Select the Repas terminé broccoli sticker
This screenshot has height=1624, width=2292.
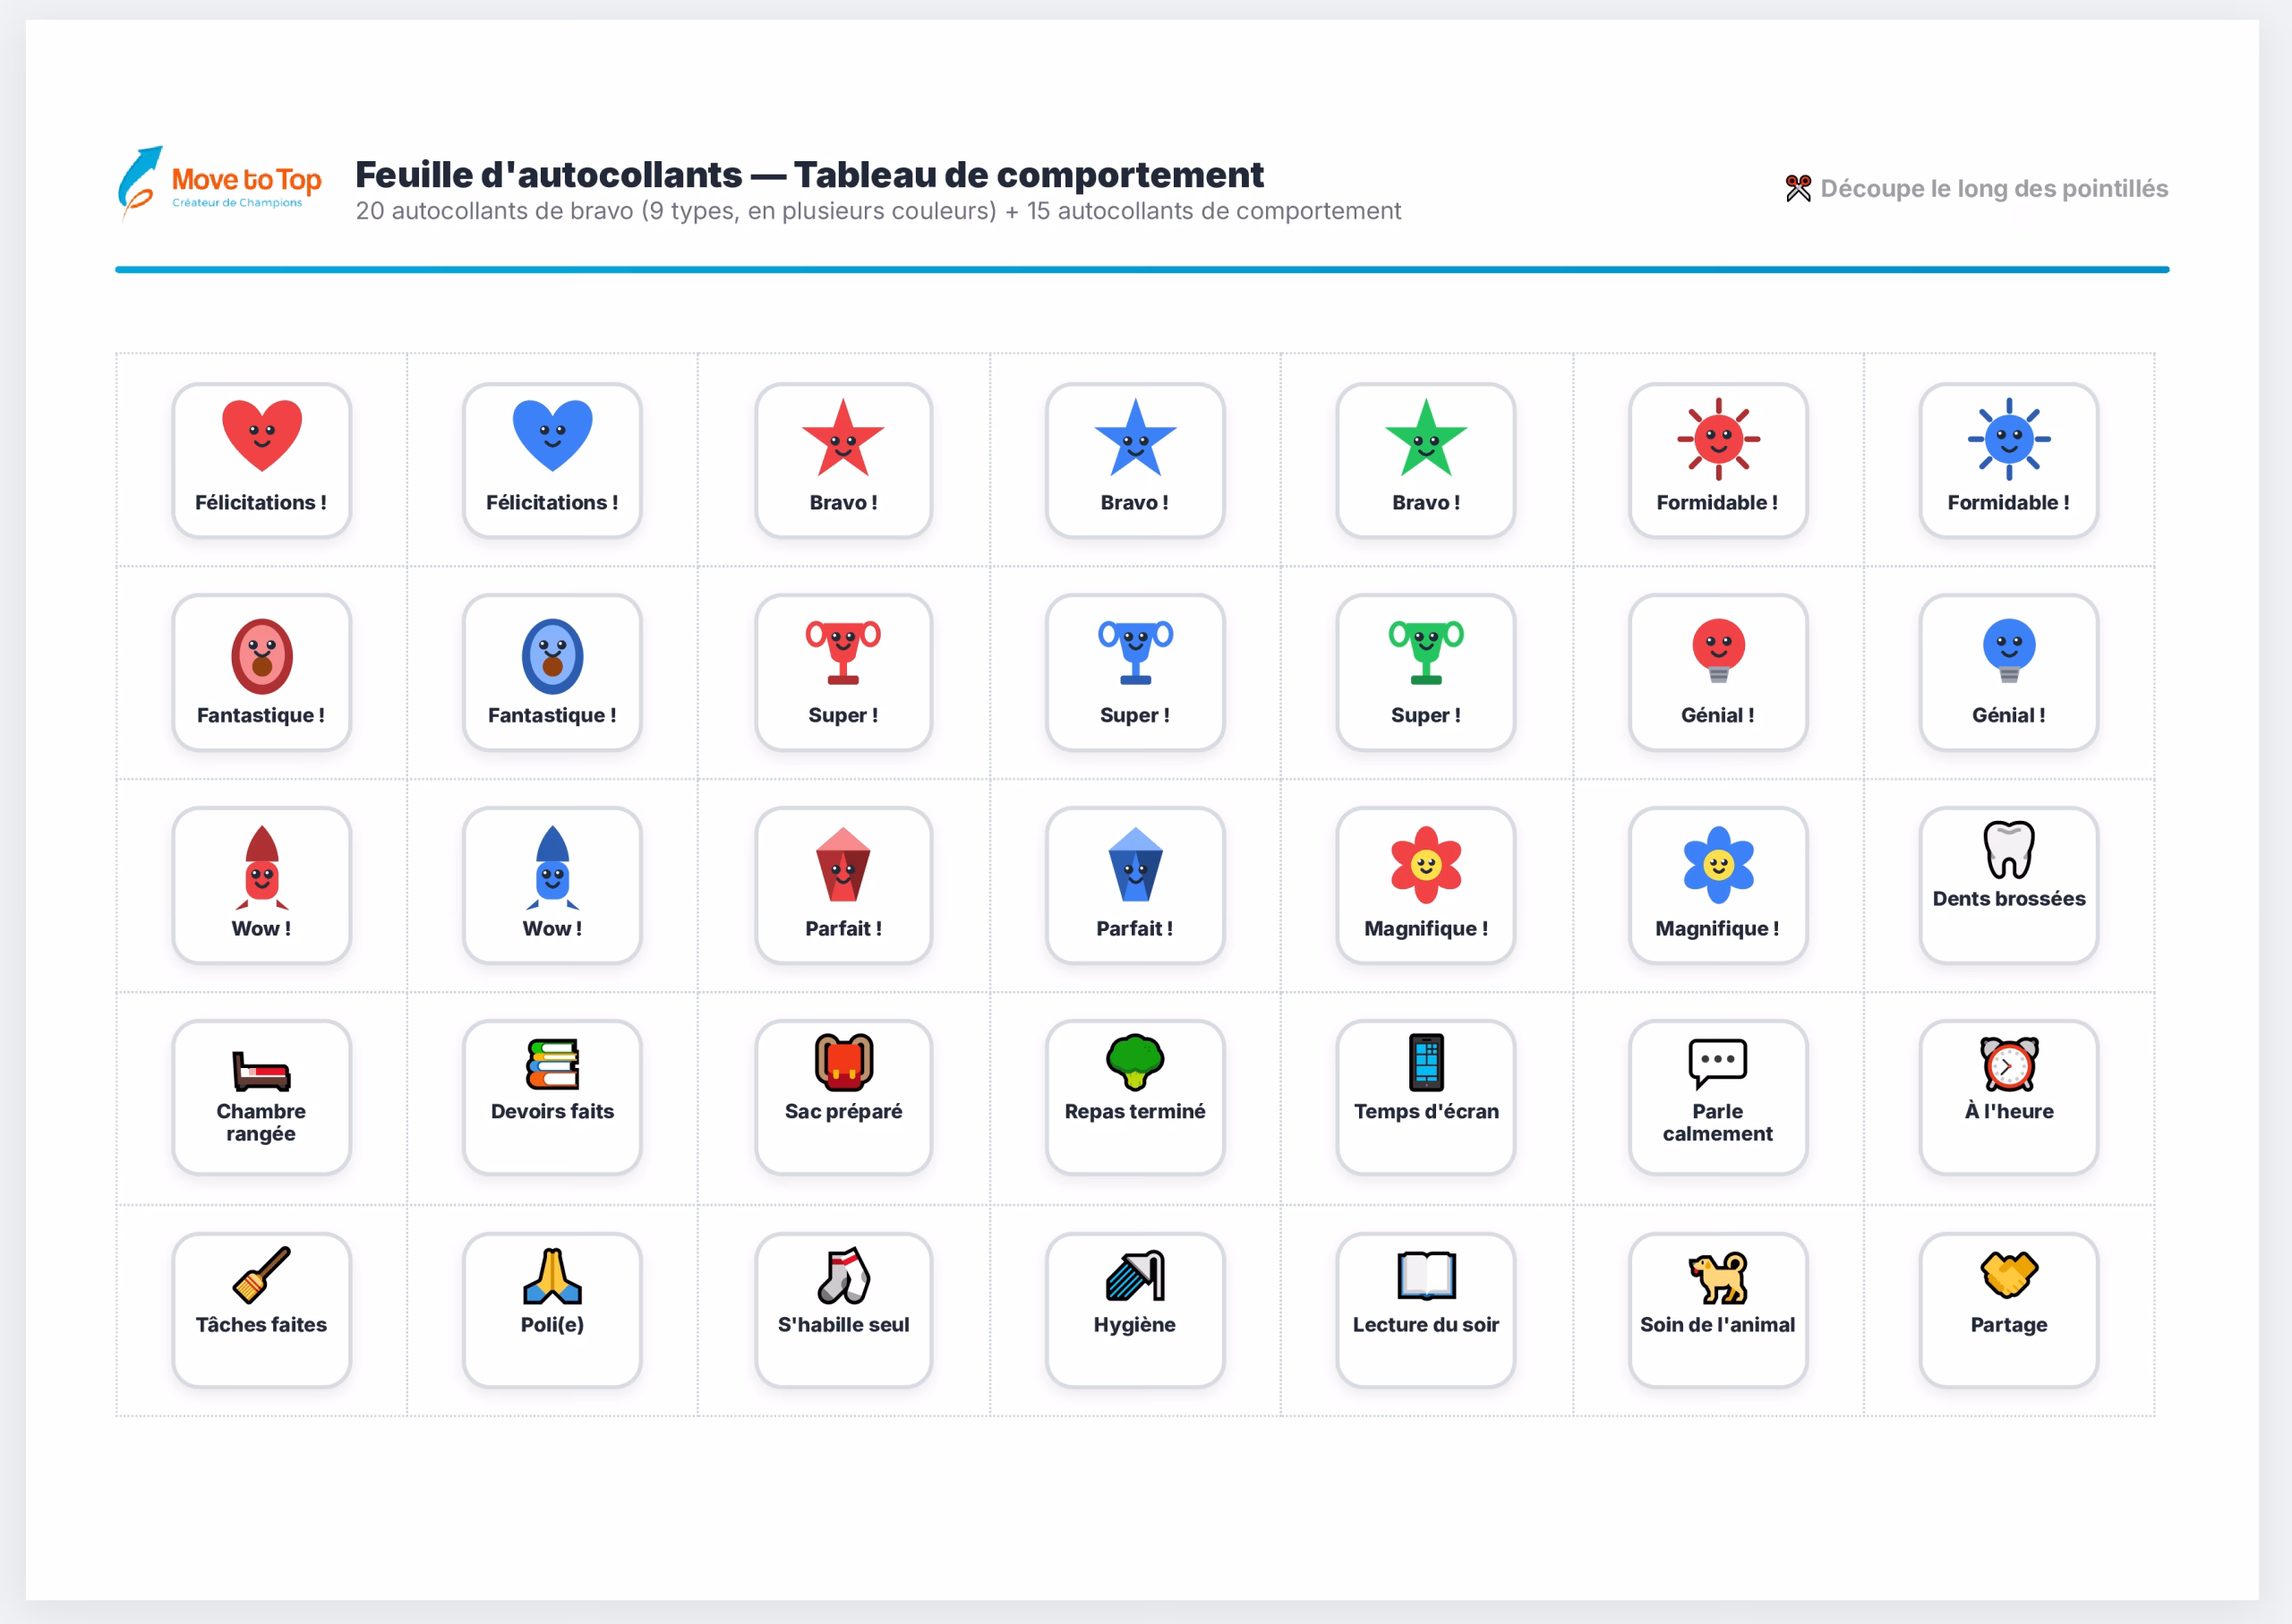tap(1135, 1097)
